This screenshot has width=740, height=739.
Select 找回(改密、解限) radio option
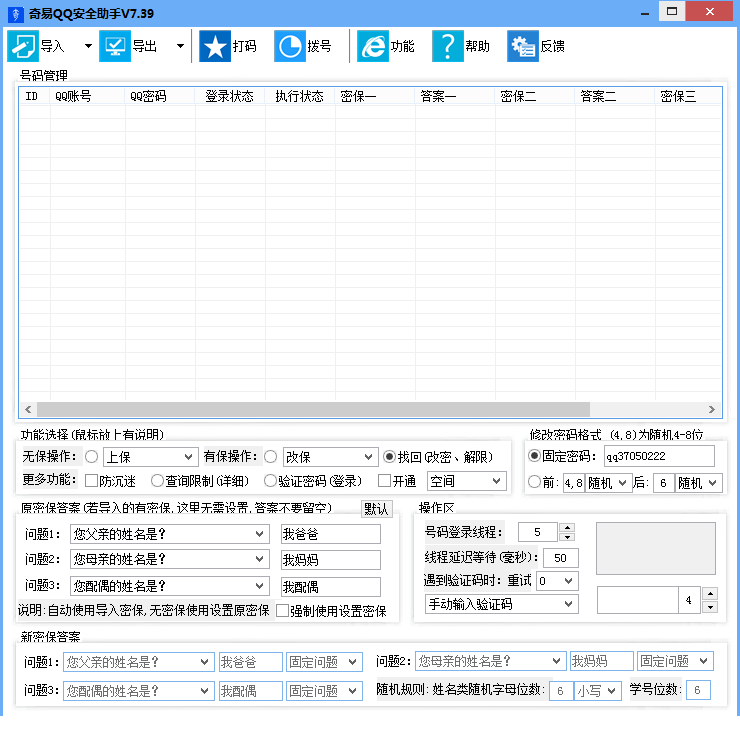[x=389, y=456]
